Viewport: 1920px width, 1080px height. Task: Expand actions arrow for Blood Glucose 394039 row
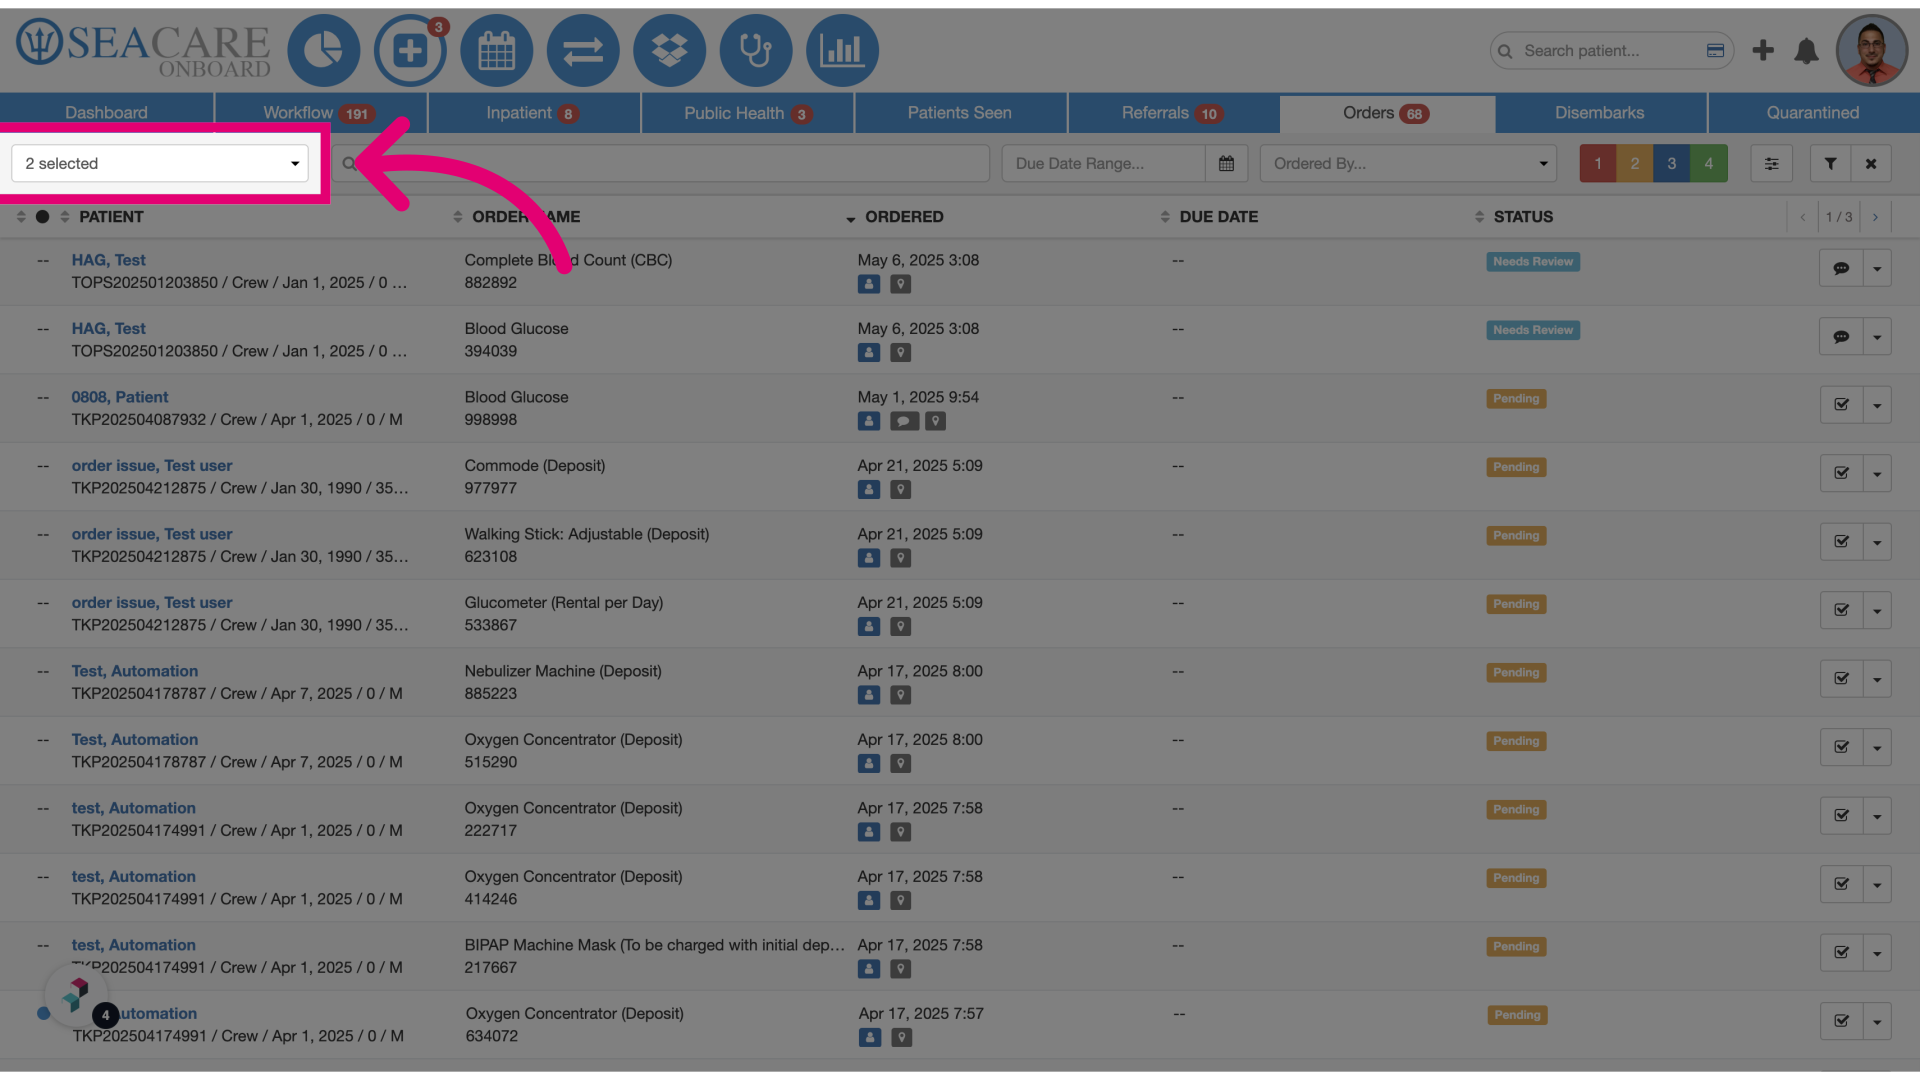point(1877,337)
